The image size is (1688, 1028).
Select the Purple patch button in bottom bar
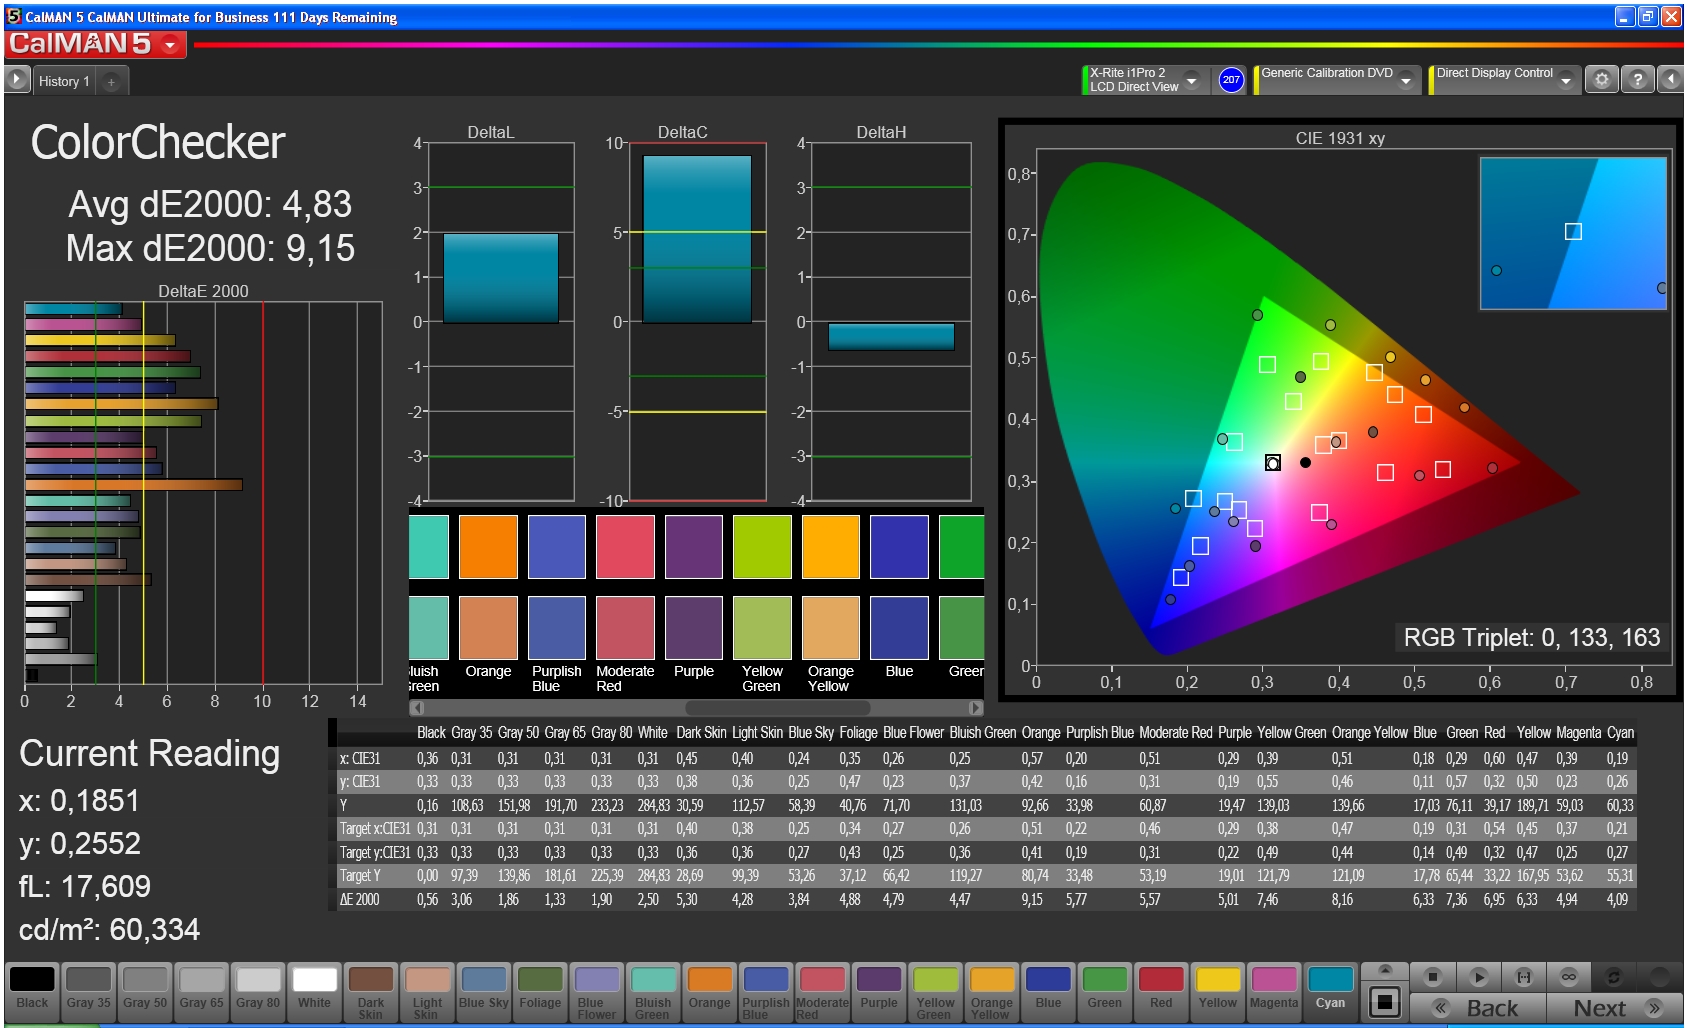click(x=879, y=992)
